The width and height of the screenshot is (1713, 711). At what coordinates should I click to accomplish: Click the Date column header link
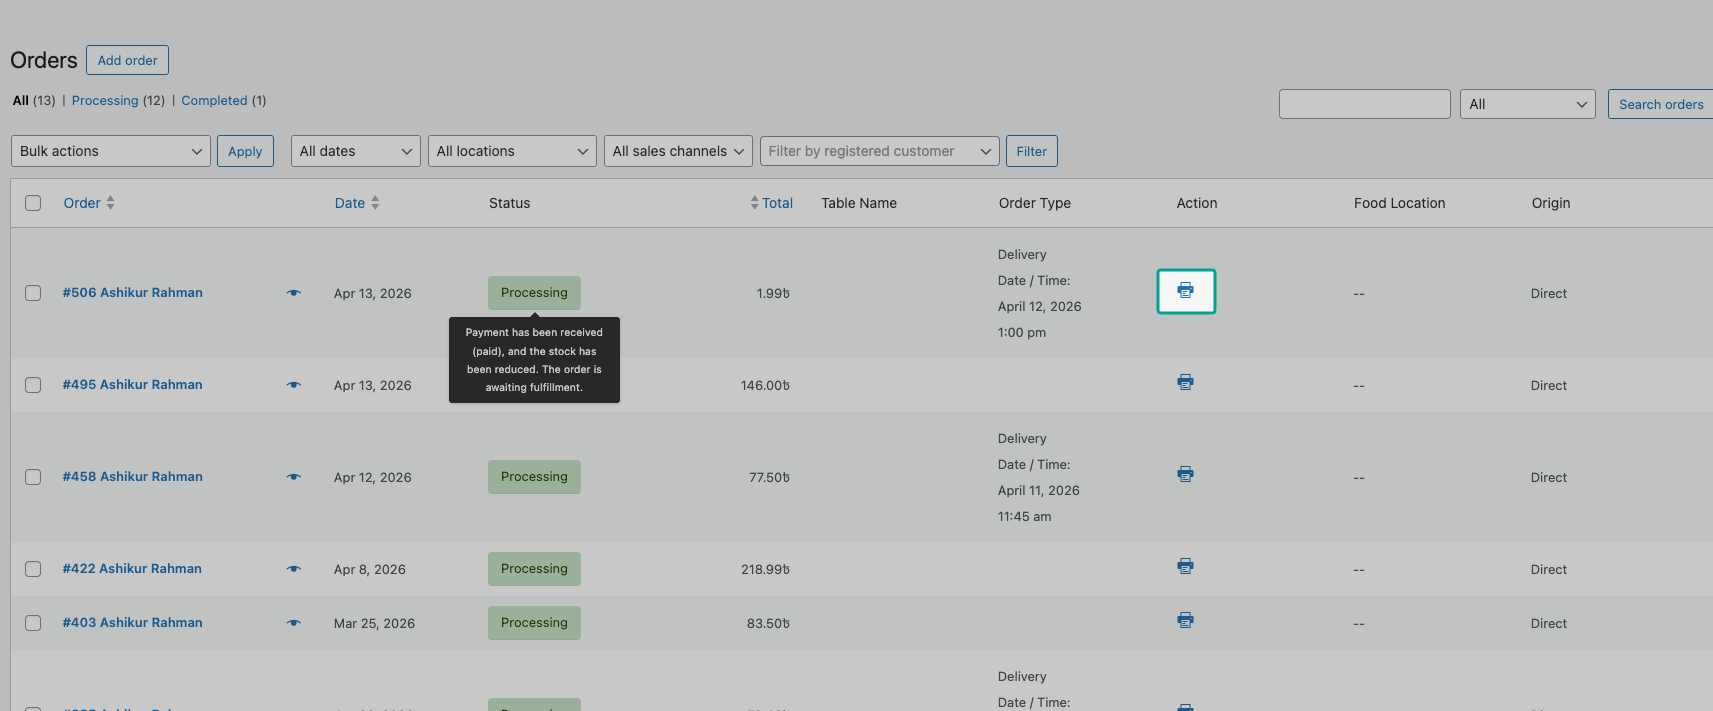350,203
